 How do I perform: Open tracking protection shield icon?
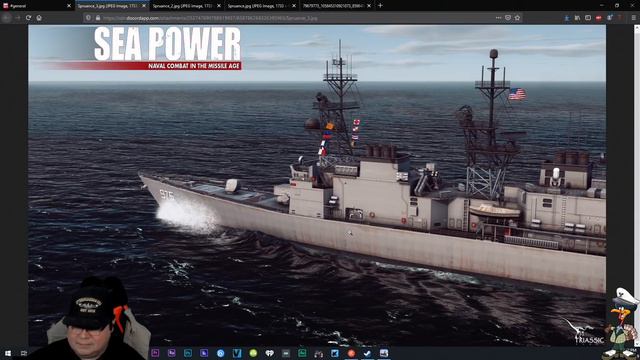[x=89, y=18]
